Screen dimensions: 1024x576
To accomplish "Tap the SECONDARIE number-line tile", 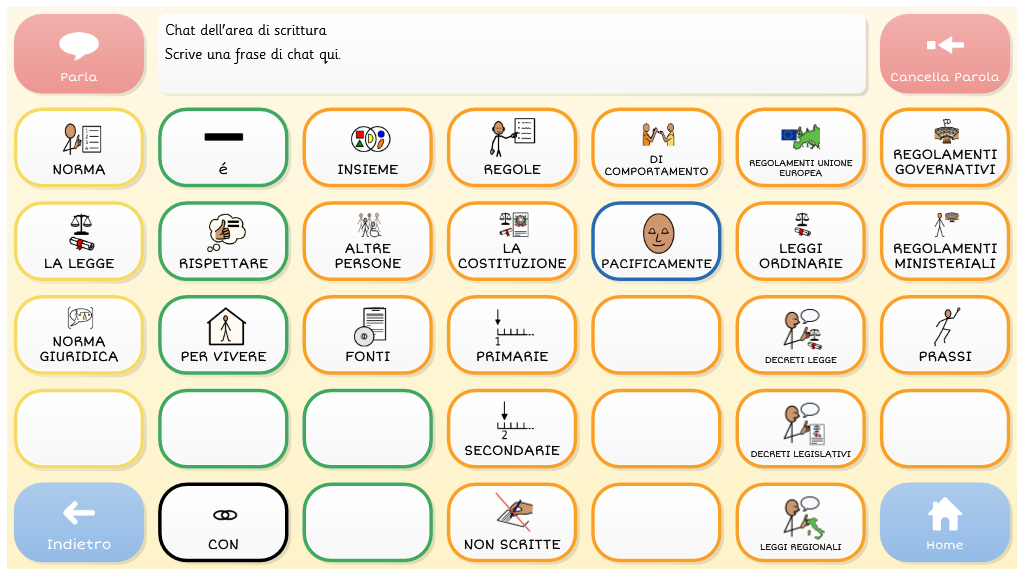I will (512, 429).
